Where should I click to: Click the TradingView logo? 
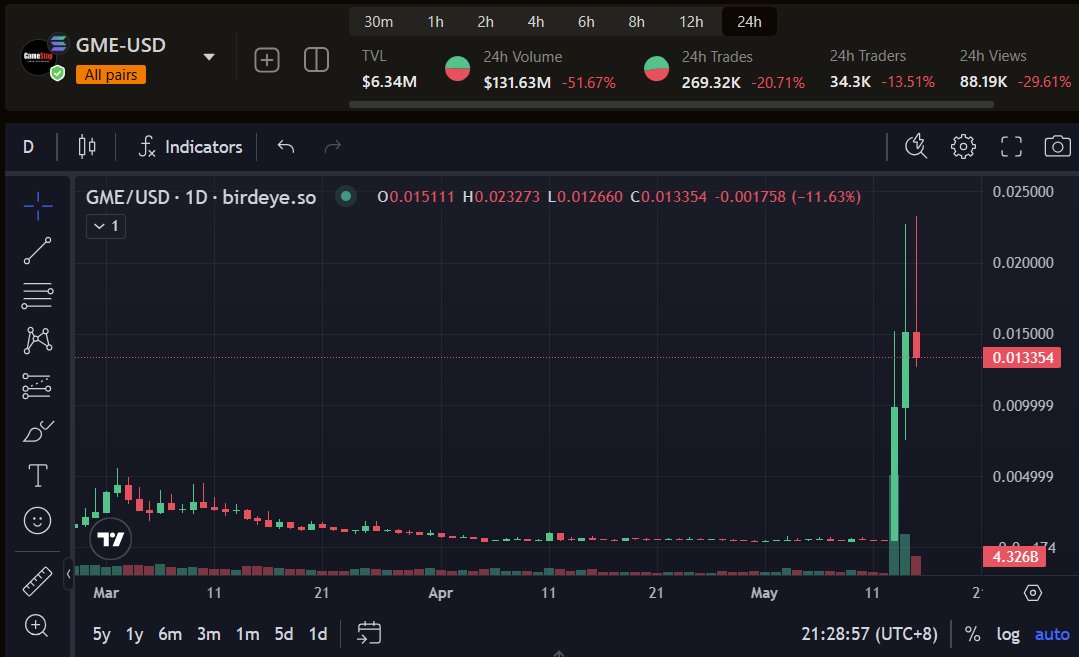click(x=111, y=539)
